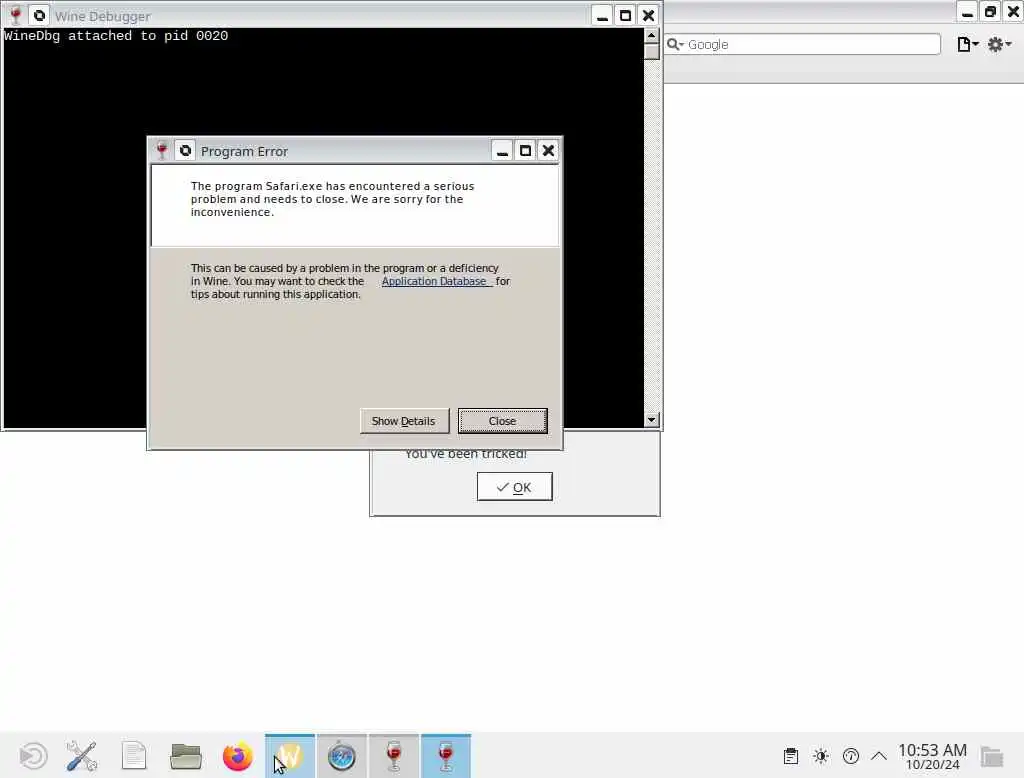Click the Wine Debugger scrollbar thumb
Screen dimensions: 1024x778
coord(651,51)
